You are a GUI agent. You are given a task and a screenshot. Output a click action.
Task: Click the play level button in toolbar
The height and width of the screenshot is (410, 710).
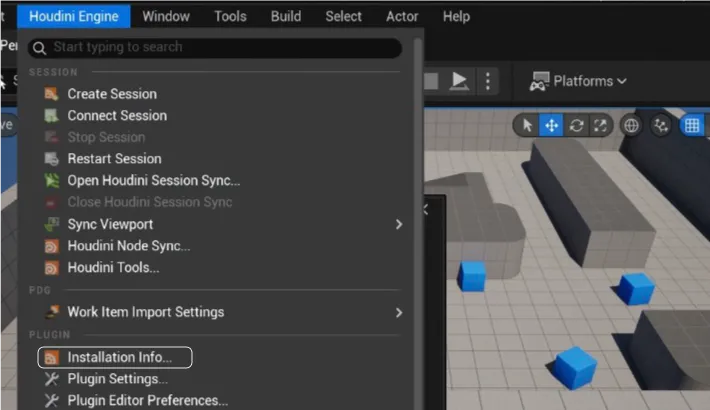[459, 81]
